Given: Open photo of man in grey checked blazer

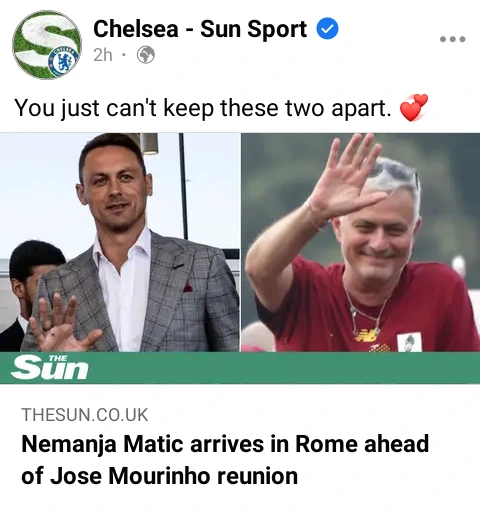Looking at the screenshot, I should pyautogui.click(x=120, y=242).
